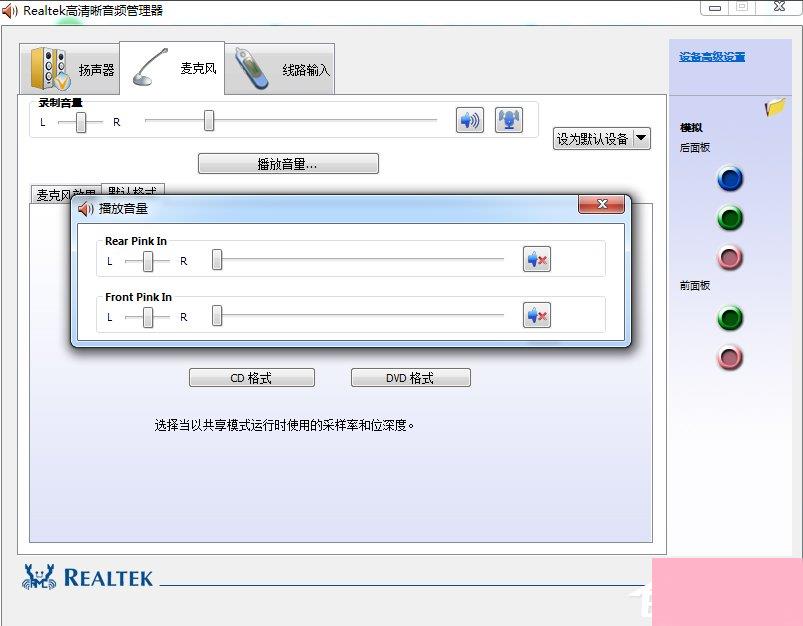The image size is (803, 626).
Task: Expand the 设为默认设备 dropdown arrow
Action: 642,138
